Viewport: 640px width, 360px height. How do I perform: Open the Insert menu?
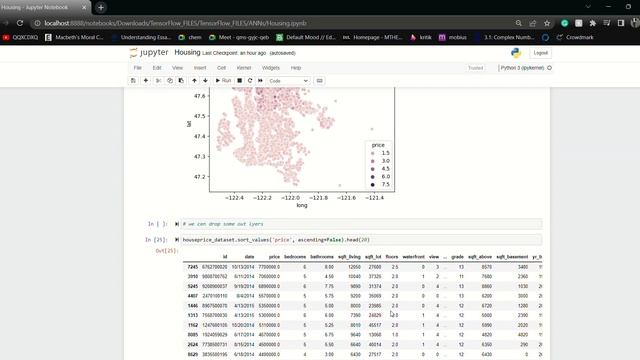pyautogui.click(x=200, y=68)
